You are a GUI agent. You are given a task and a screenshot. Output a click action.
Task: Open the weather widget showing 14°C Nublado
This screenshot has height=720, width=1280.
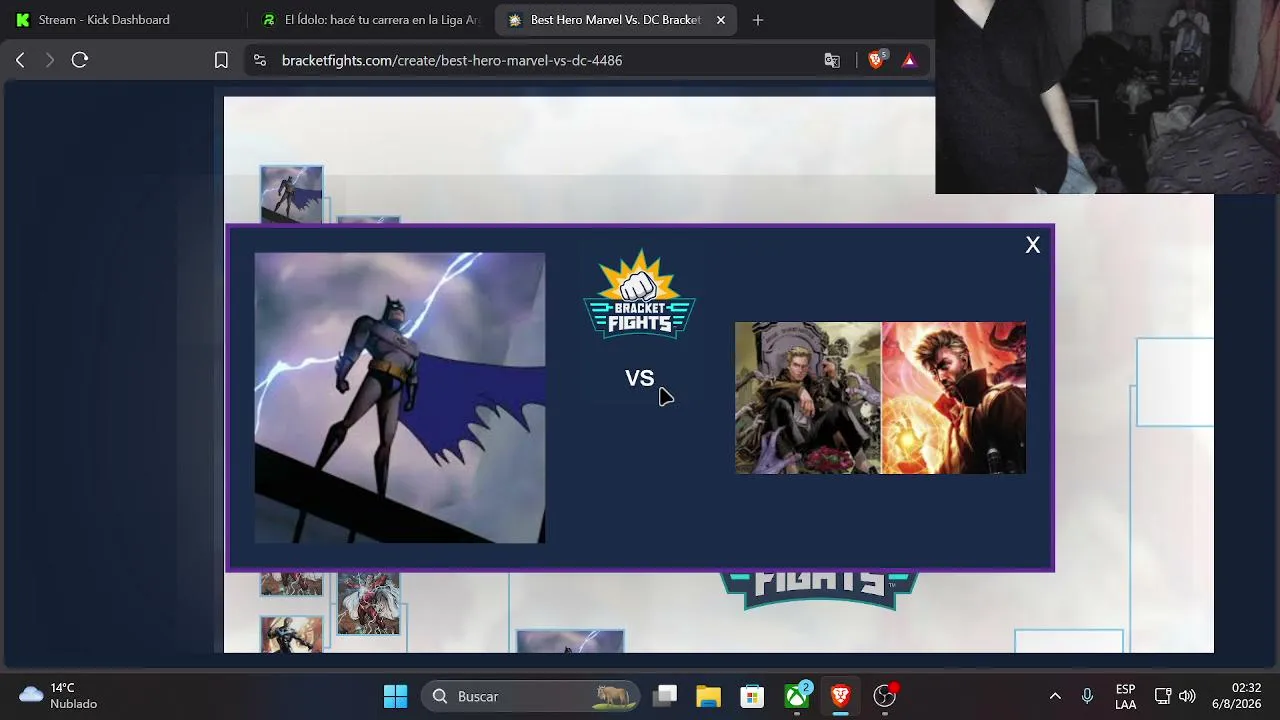(x=60, y=696)
